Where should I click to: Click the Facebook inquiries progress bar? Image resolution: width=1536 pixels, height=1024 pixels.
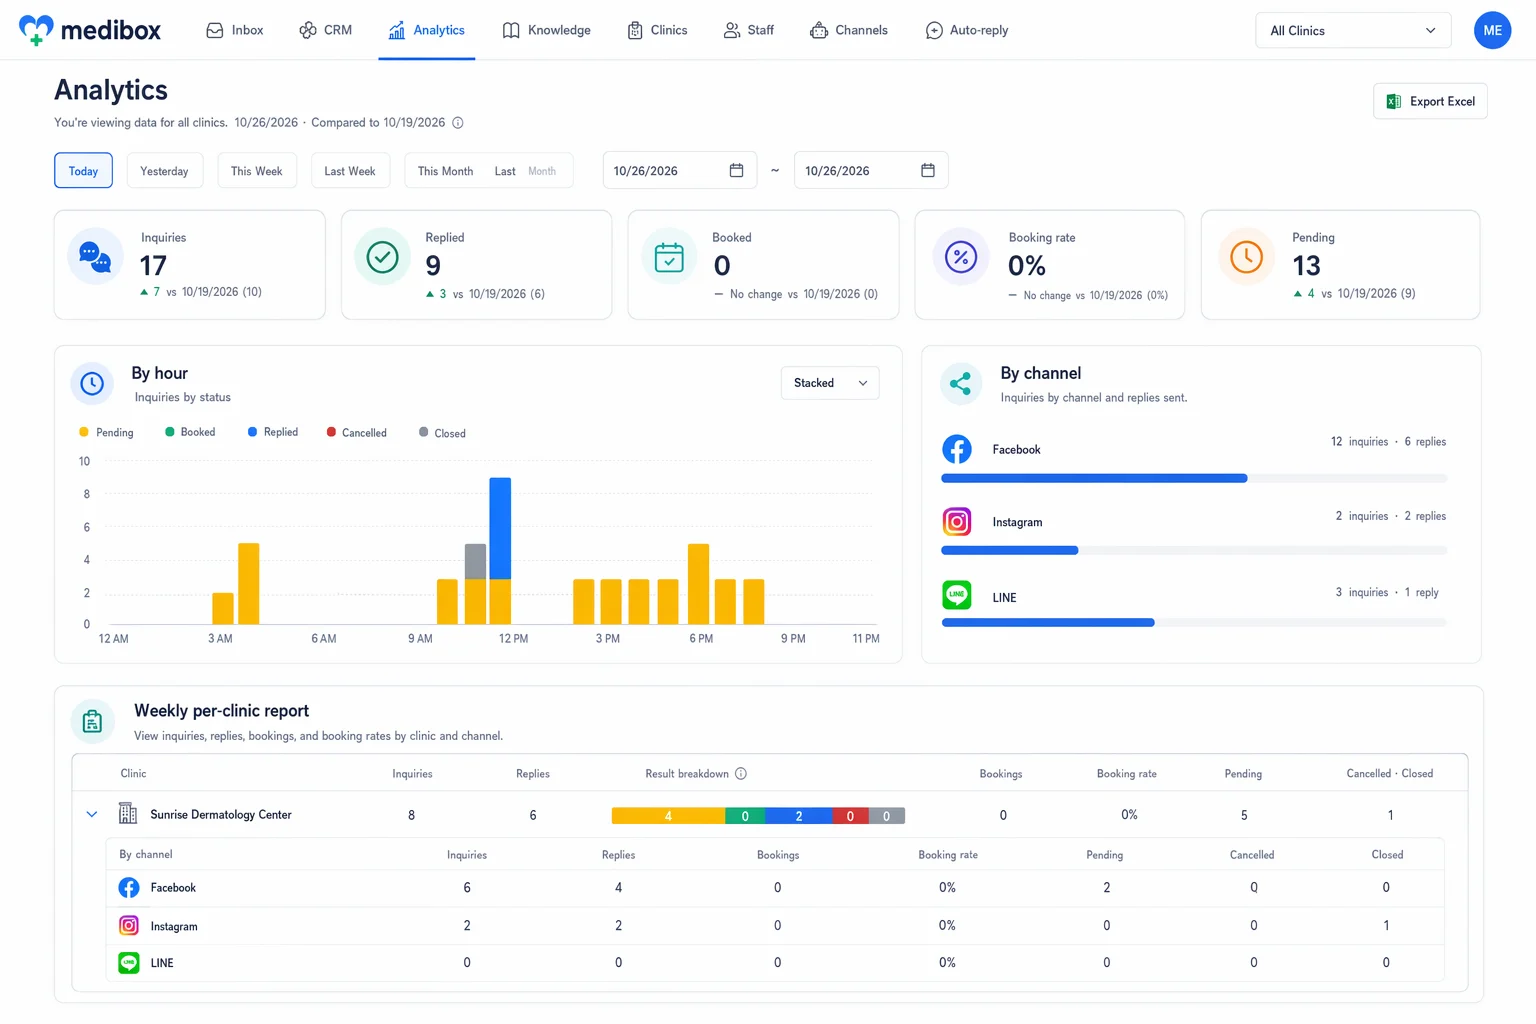(1194, 478)
